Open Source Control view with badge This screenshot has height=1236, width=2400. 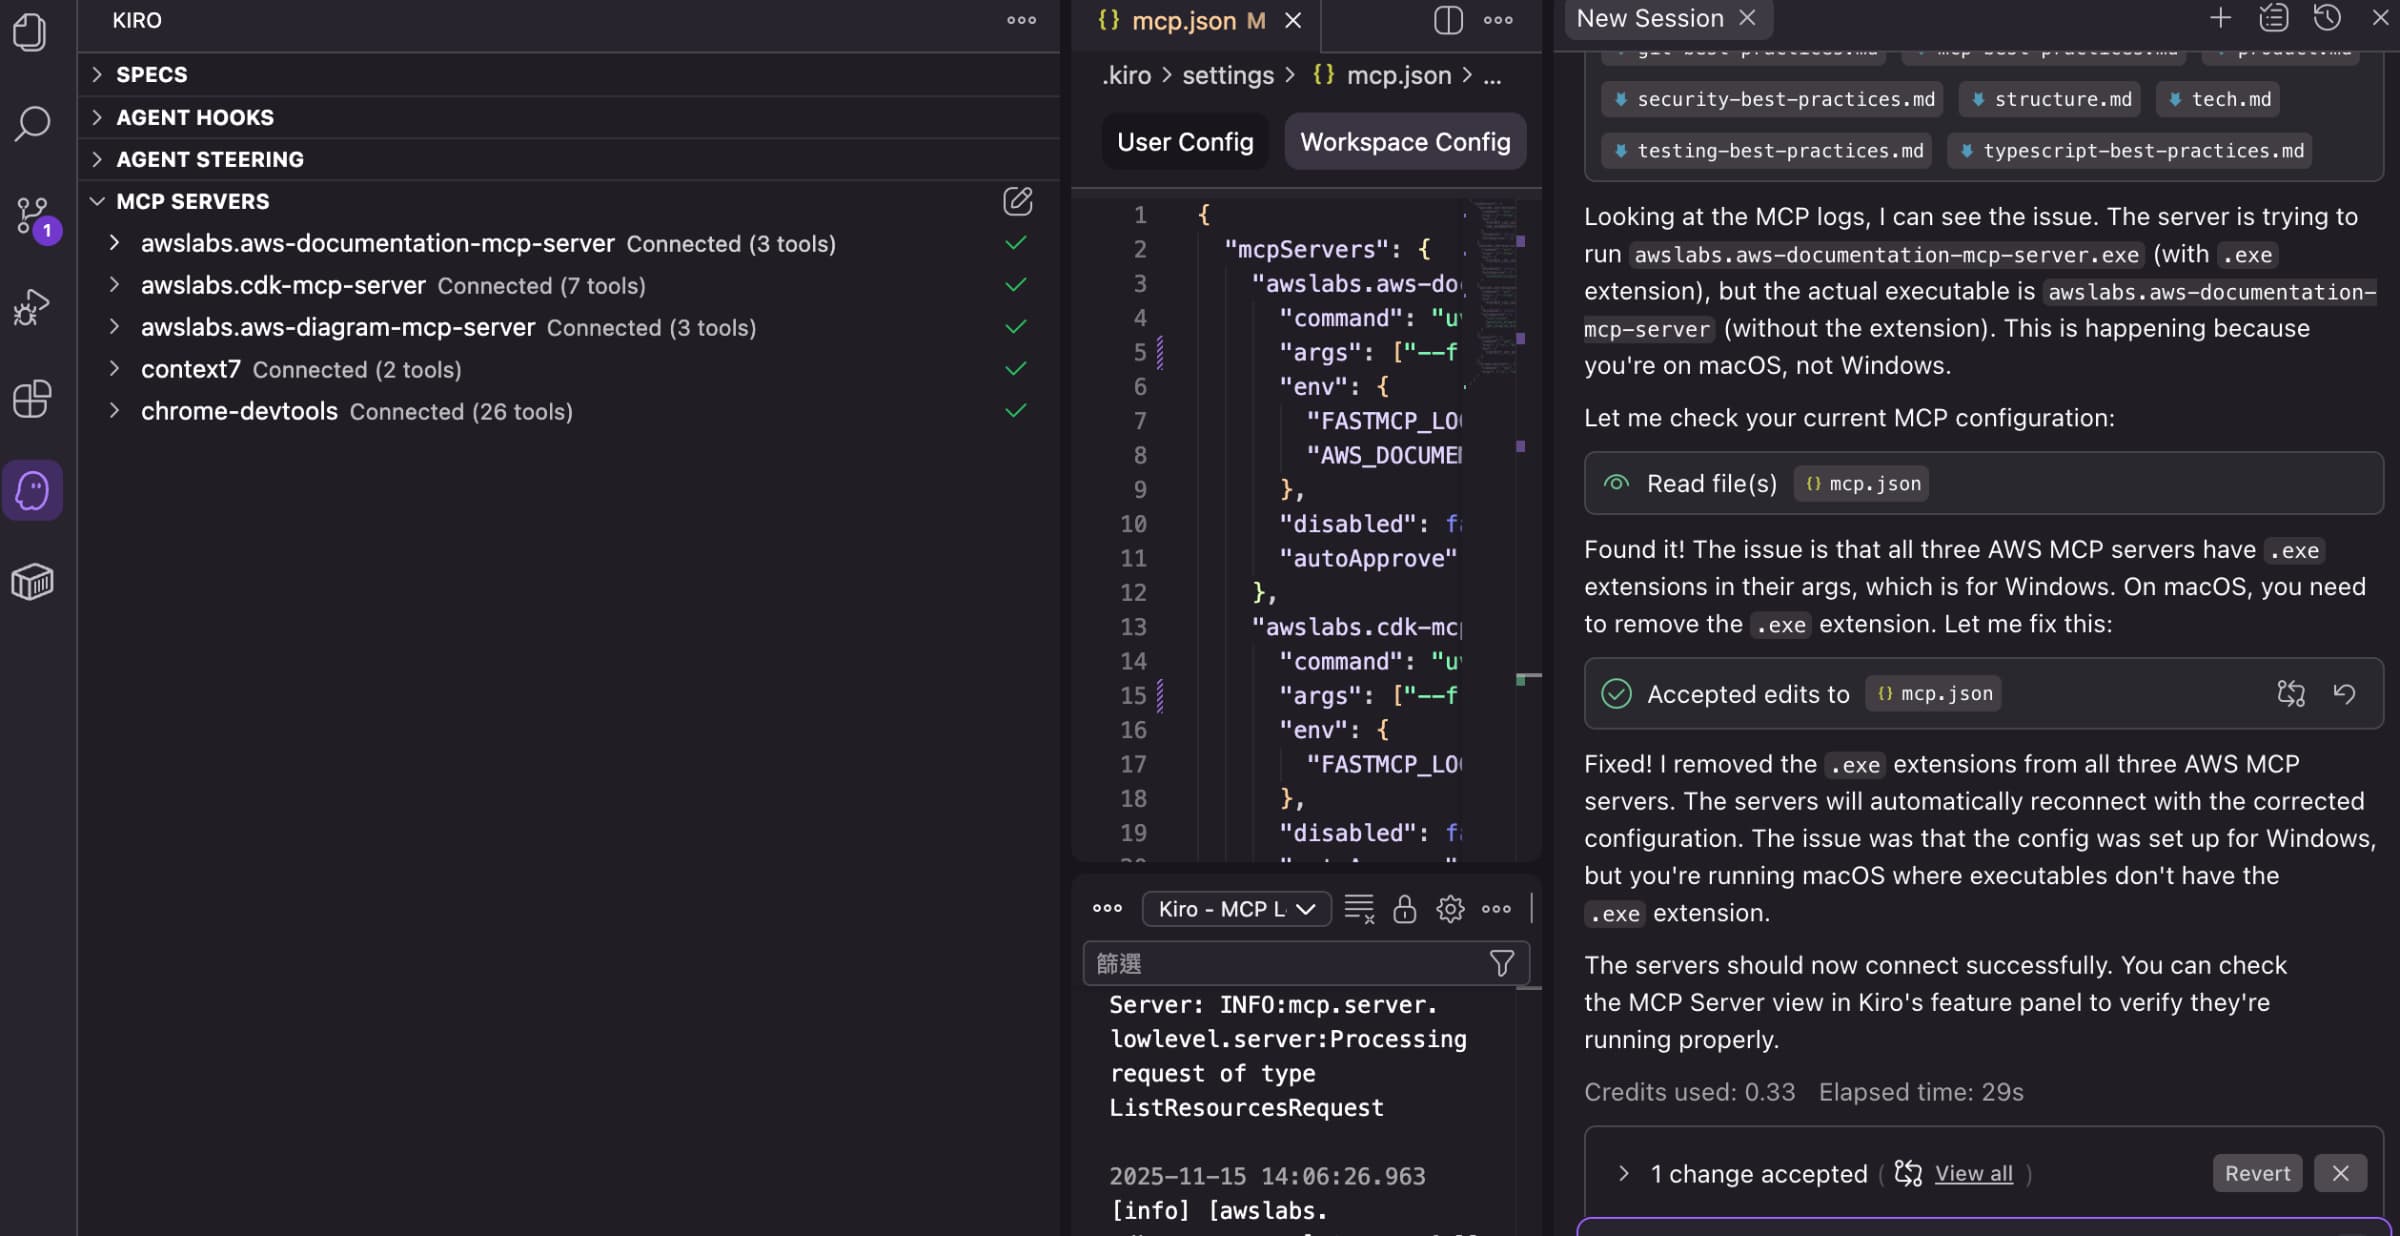tap(32, 216)
